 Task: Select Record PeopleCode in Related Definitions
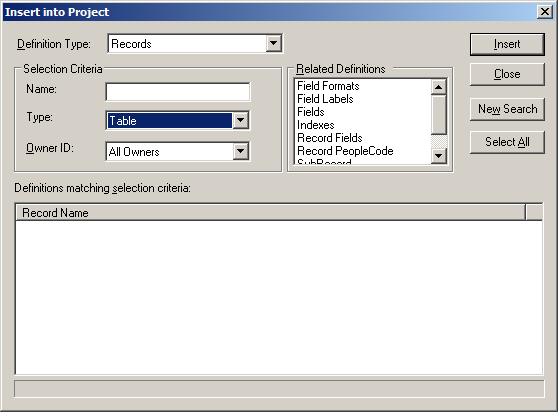coord(345,151)
